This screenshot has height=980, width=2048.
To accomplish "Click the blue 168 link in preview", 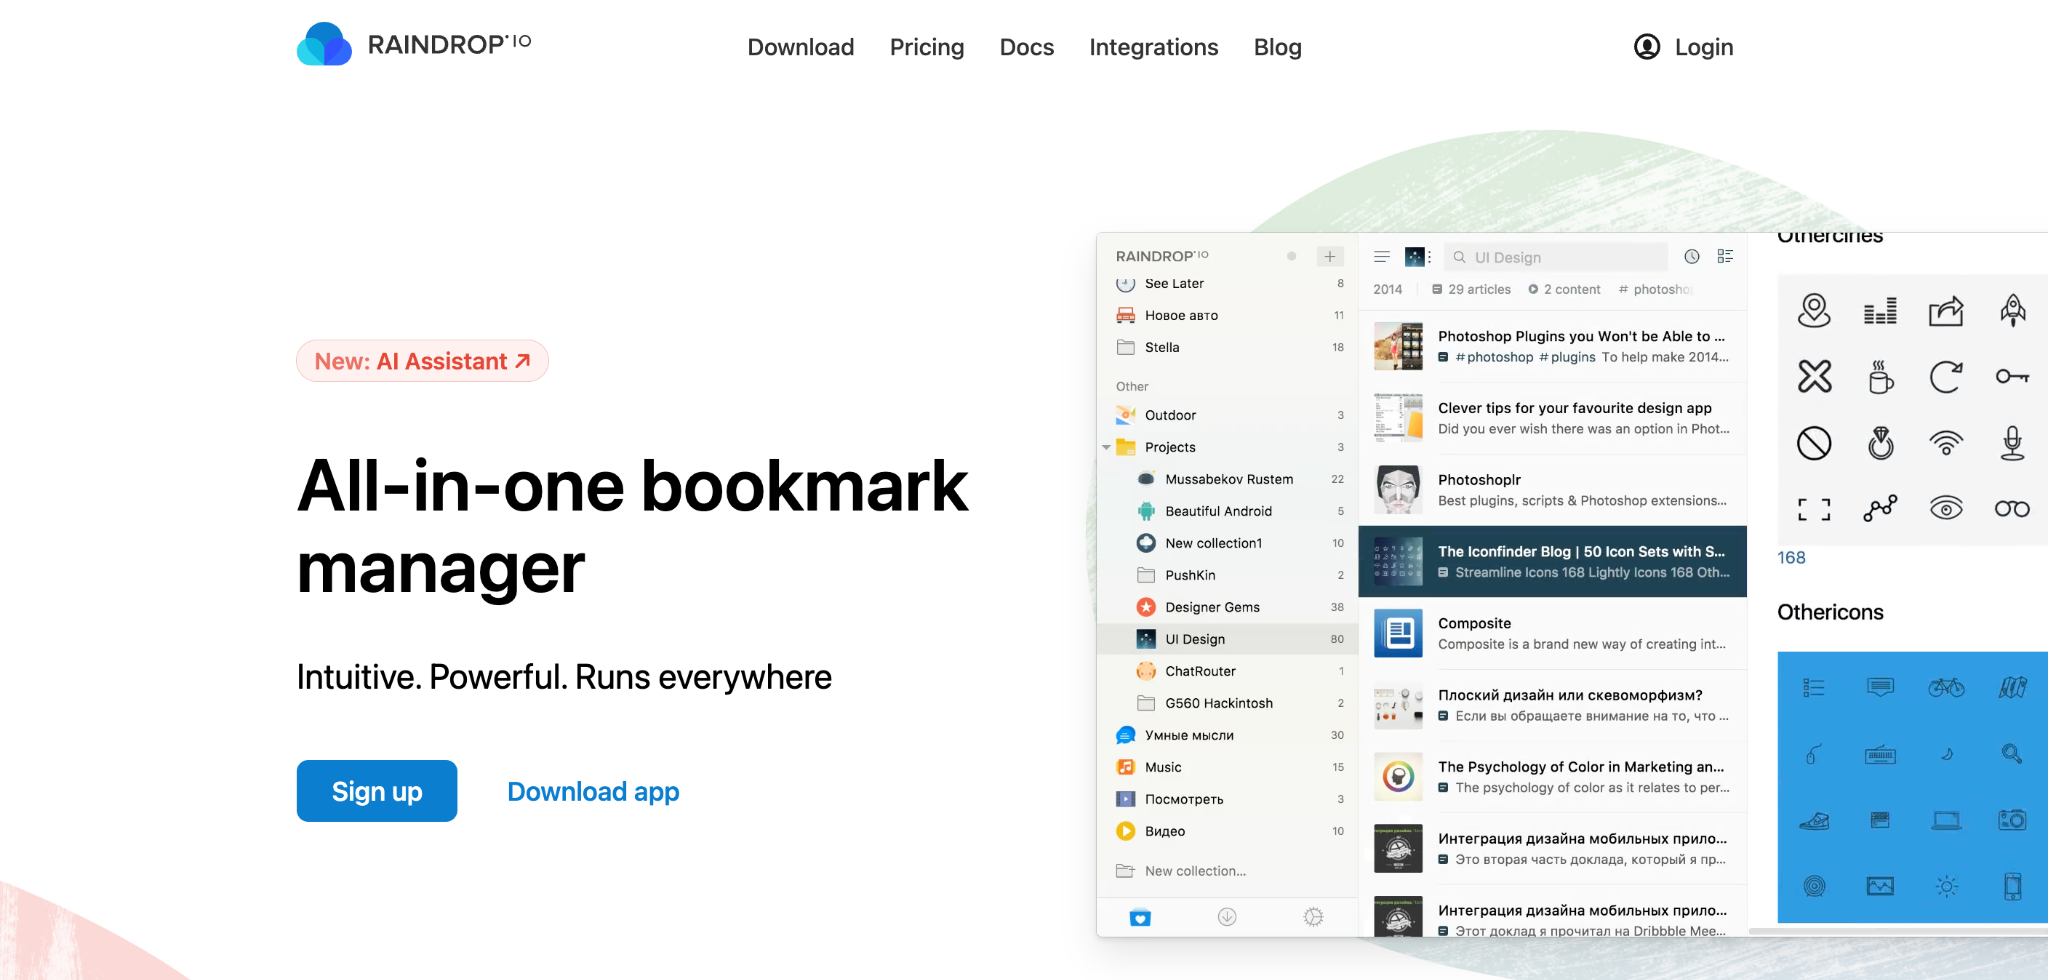I will (1791, 558).
